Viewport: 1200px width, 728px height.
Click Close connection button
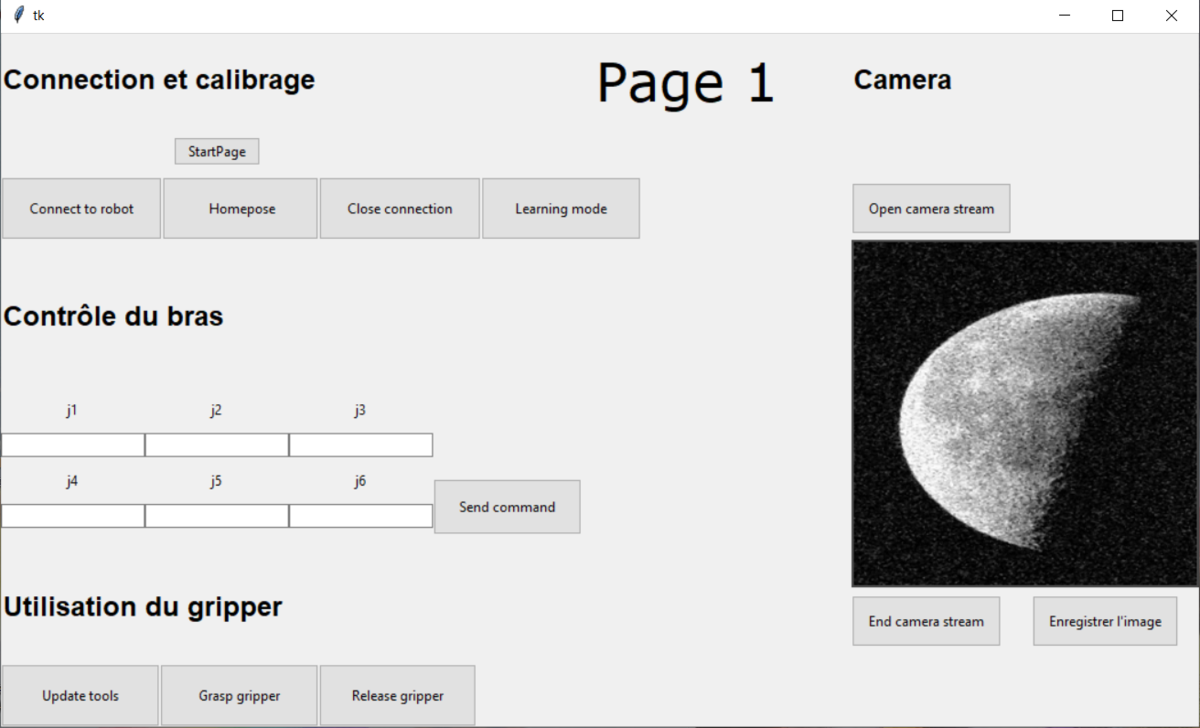399,209
